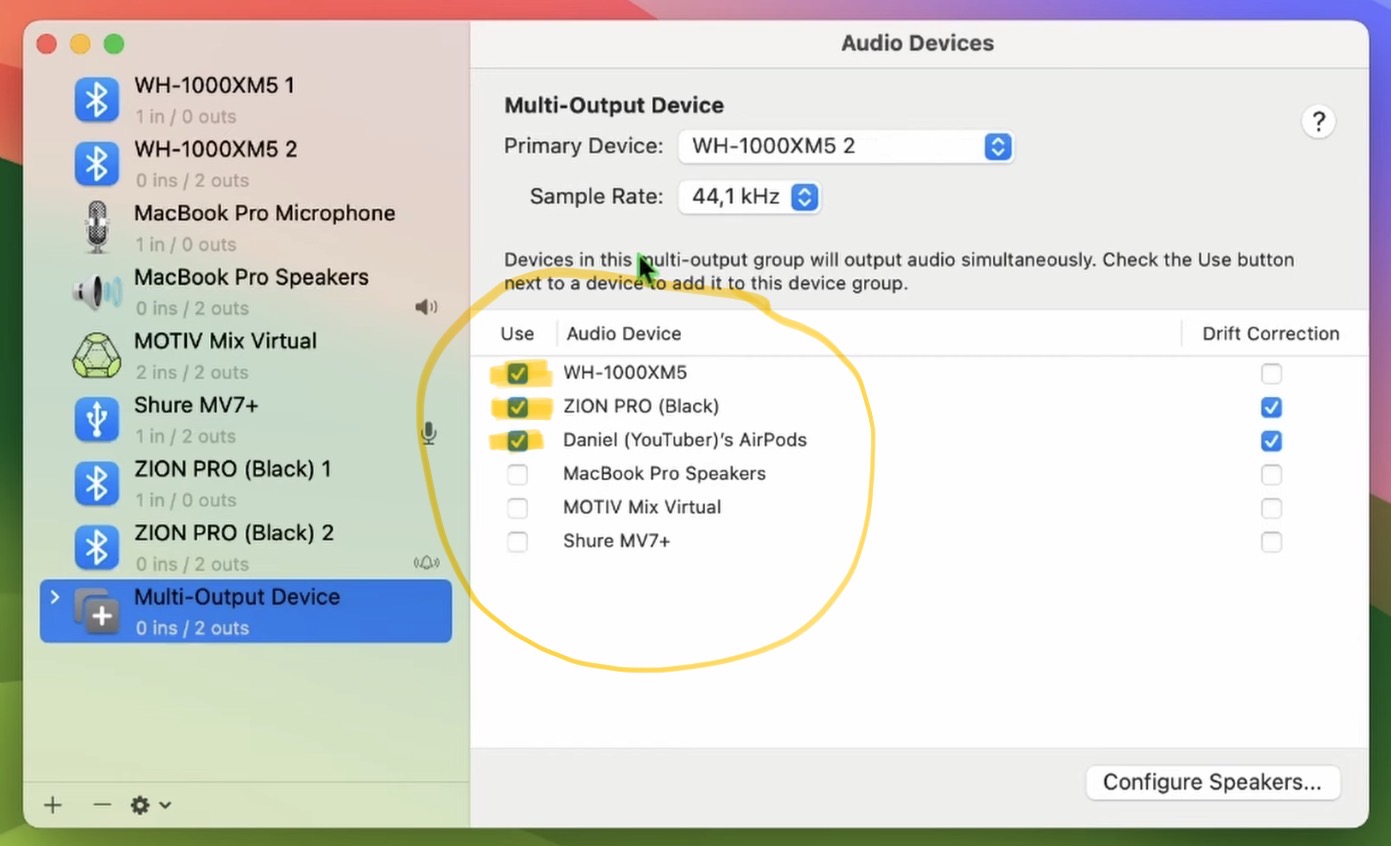This screenshot has width=1391, height=846.
Task: Click the remove device minus icon
Action: pos(102,805)
